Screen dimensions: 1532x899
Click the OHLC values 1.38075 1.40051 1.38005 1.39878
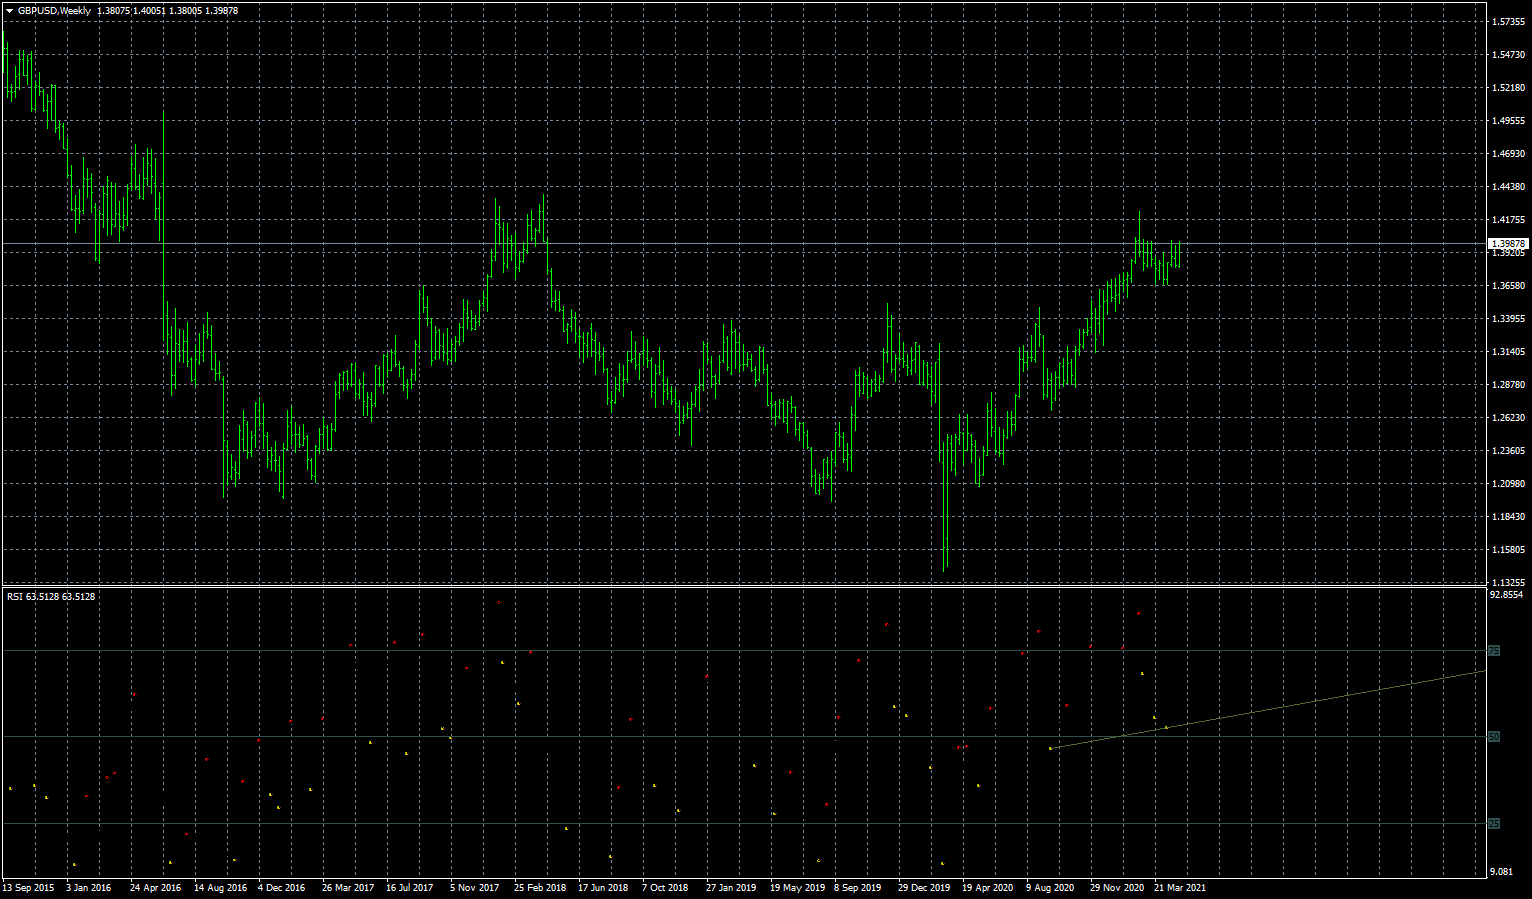point(167,11)
